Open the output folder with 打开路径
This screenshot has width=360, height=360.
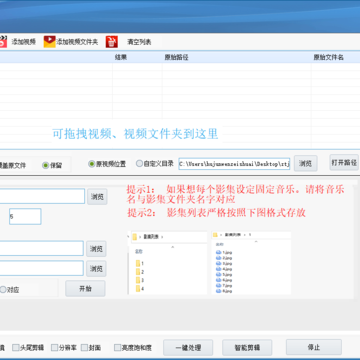(344, 162)
